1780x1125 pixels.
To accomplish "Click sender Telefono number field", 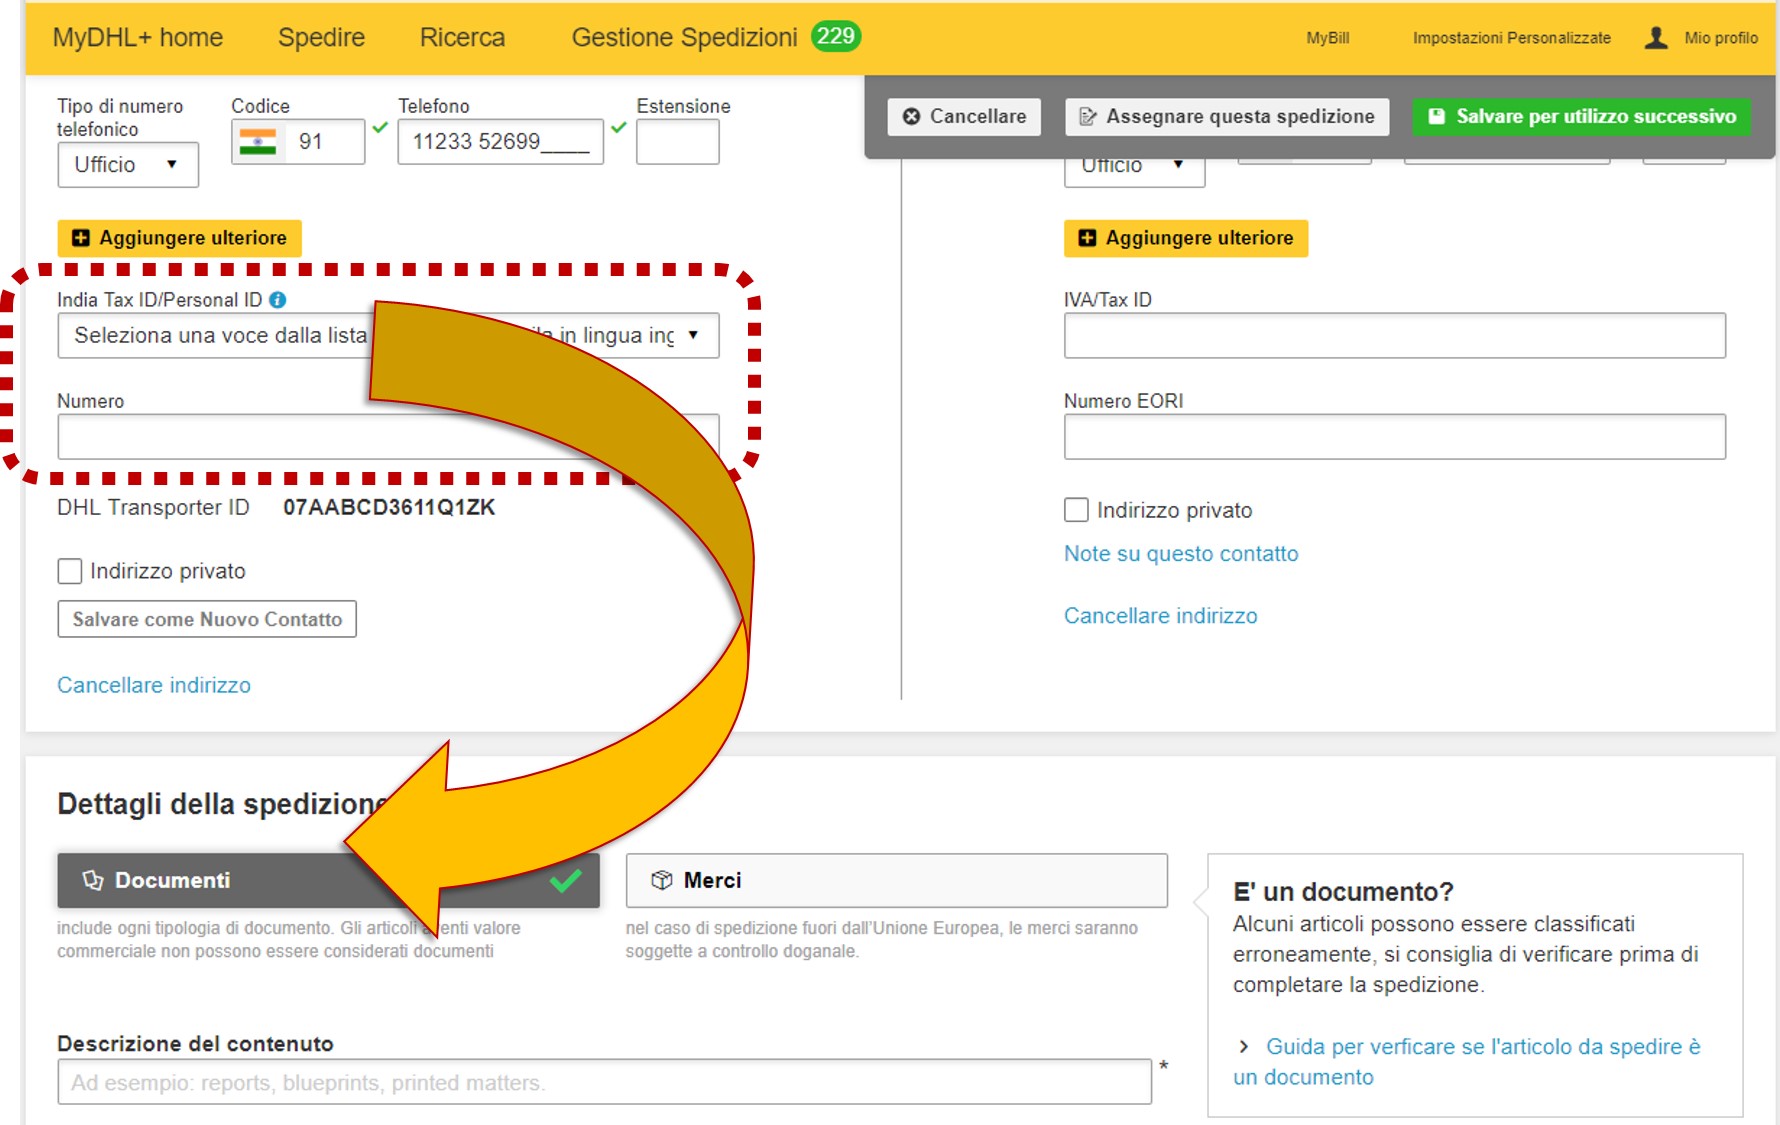I will (x=500, y=142).
